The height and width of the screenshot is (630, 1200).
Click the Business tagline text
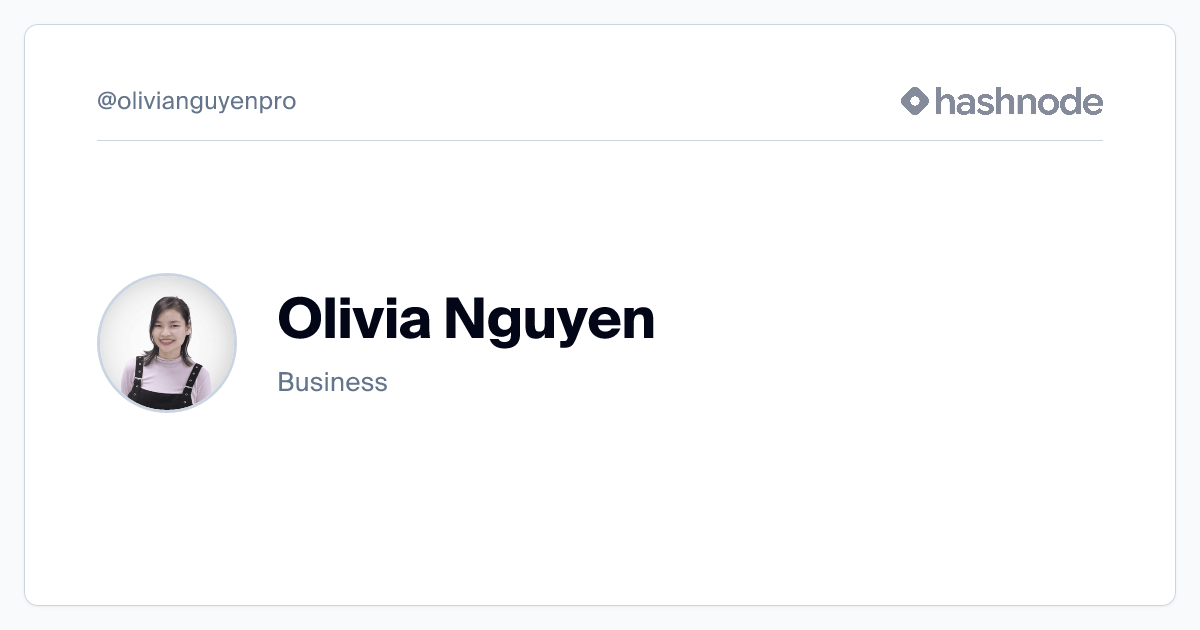point(332,382)
